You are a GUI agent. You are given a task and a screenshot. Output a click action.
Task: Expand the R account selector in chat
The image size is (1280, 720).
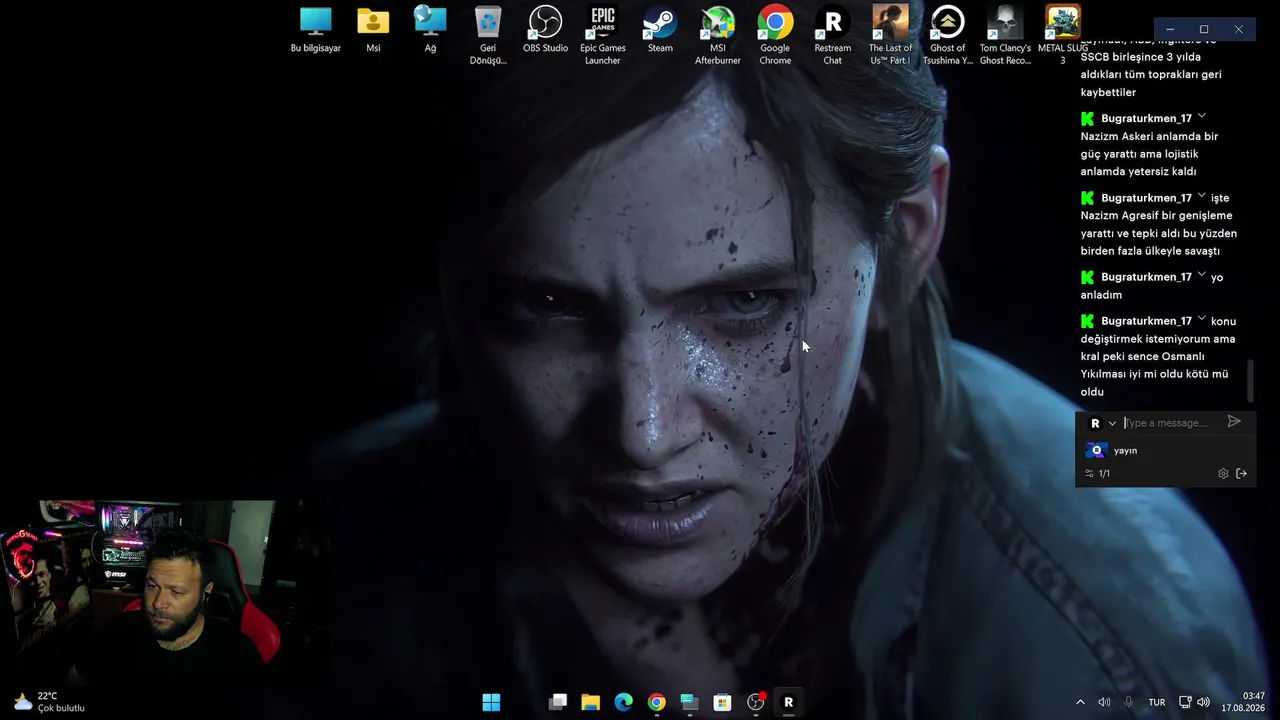click(x=1102, y=423)
